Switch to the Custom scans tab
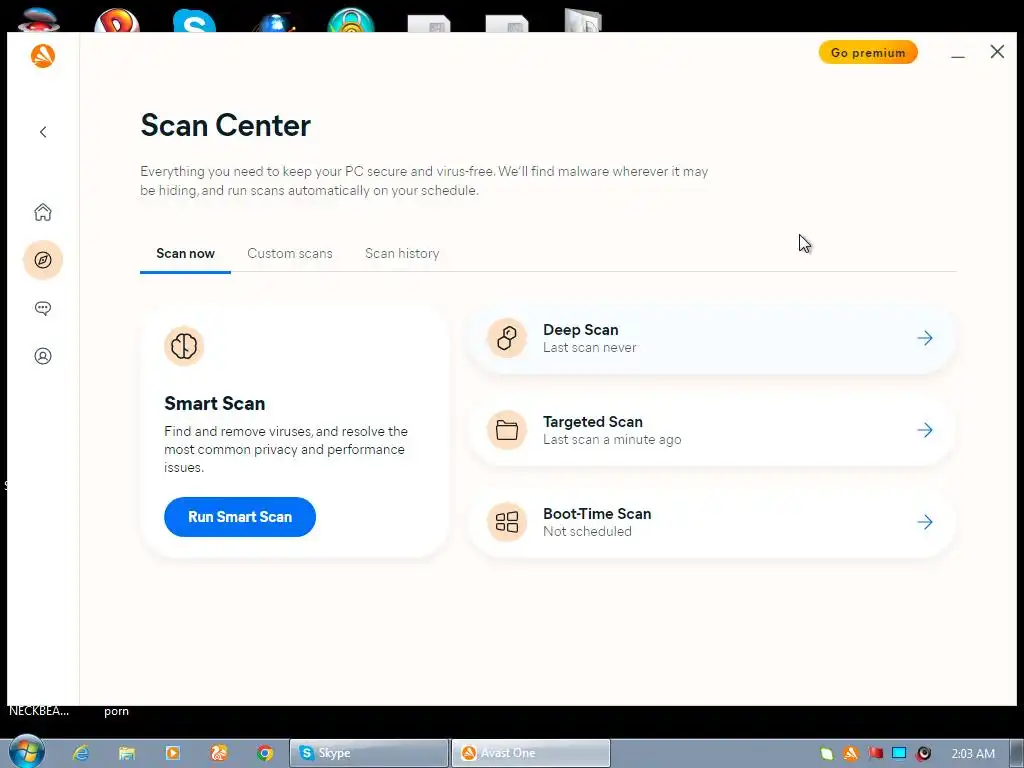 [290, 253]
